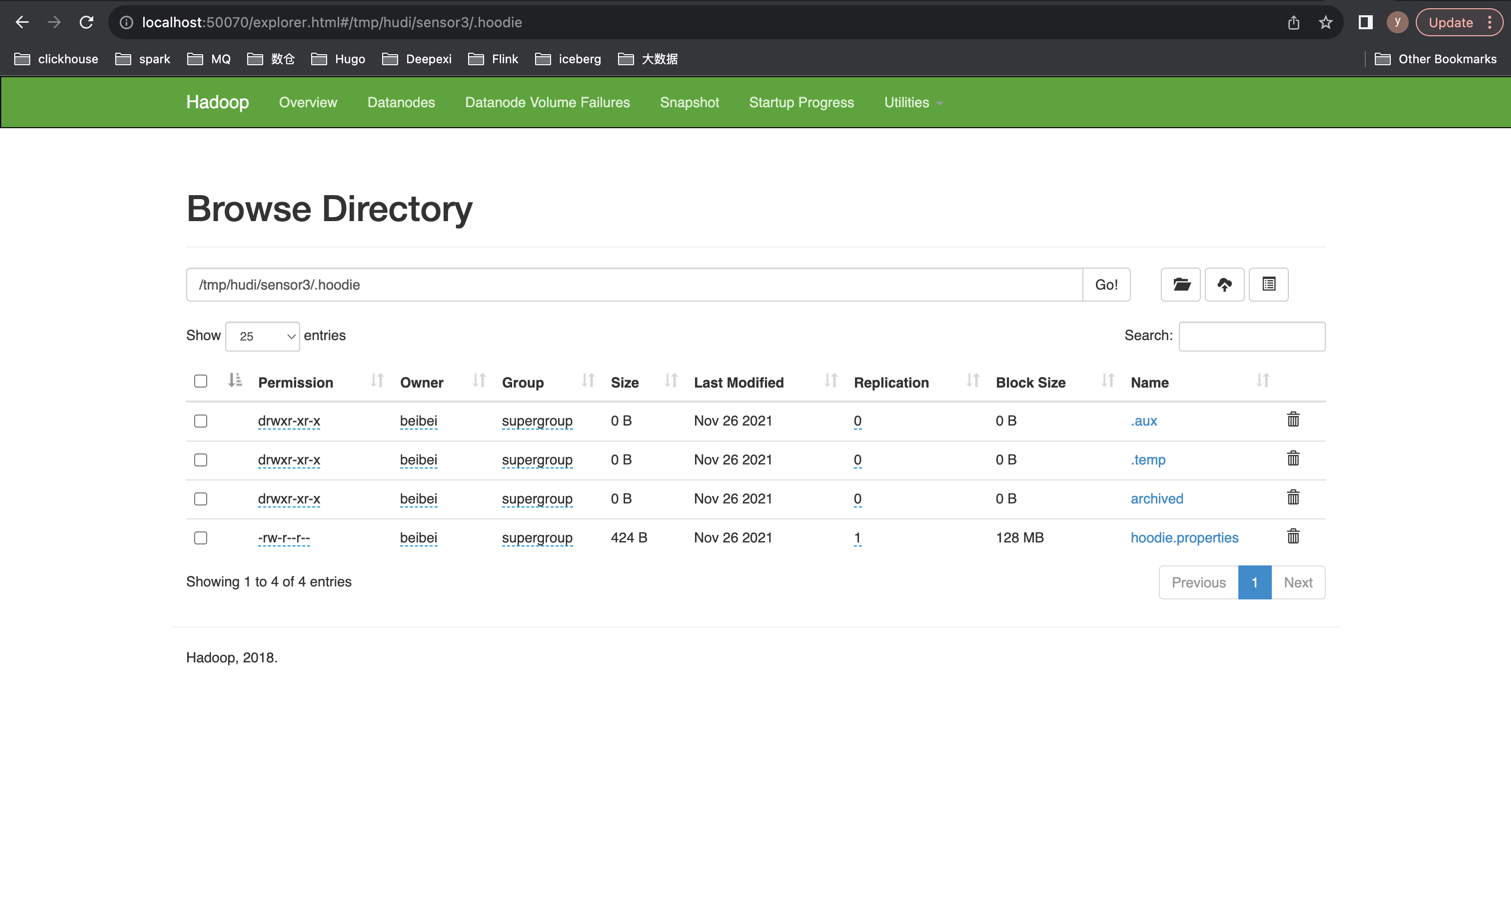View site information icon in address bar
The height and width of the screenshot is (903, 1511).
point(126,22)
